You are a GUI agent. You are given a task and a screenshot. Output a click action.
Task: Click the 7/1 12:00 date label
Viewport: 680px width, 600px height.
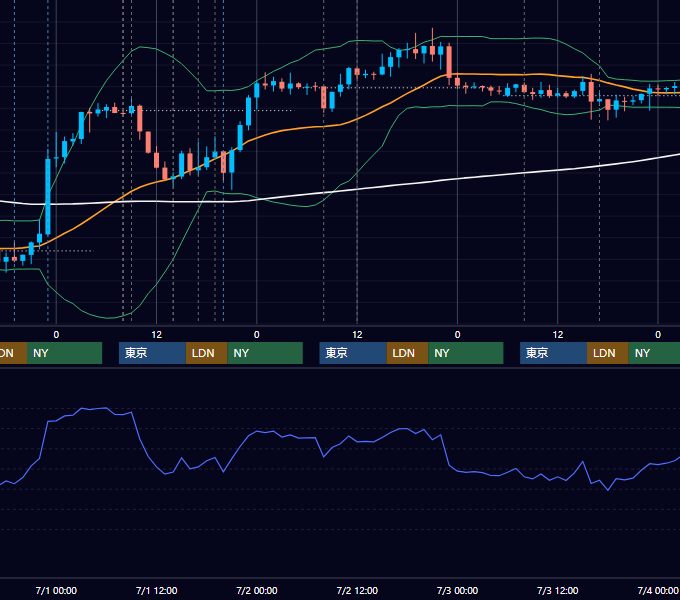pos(157,590)
